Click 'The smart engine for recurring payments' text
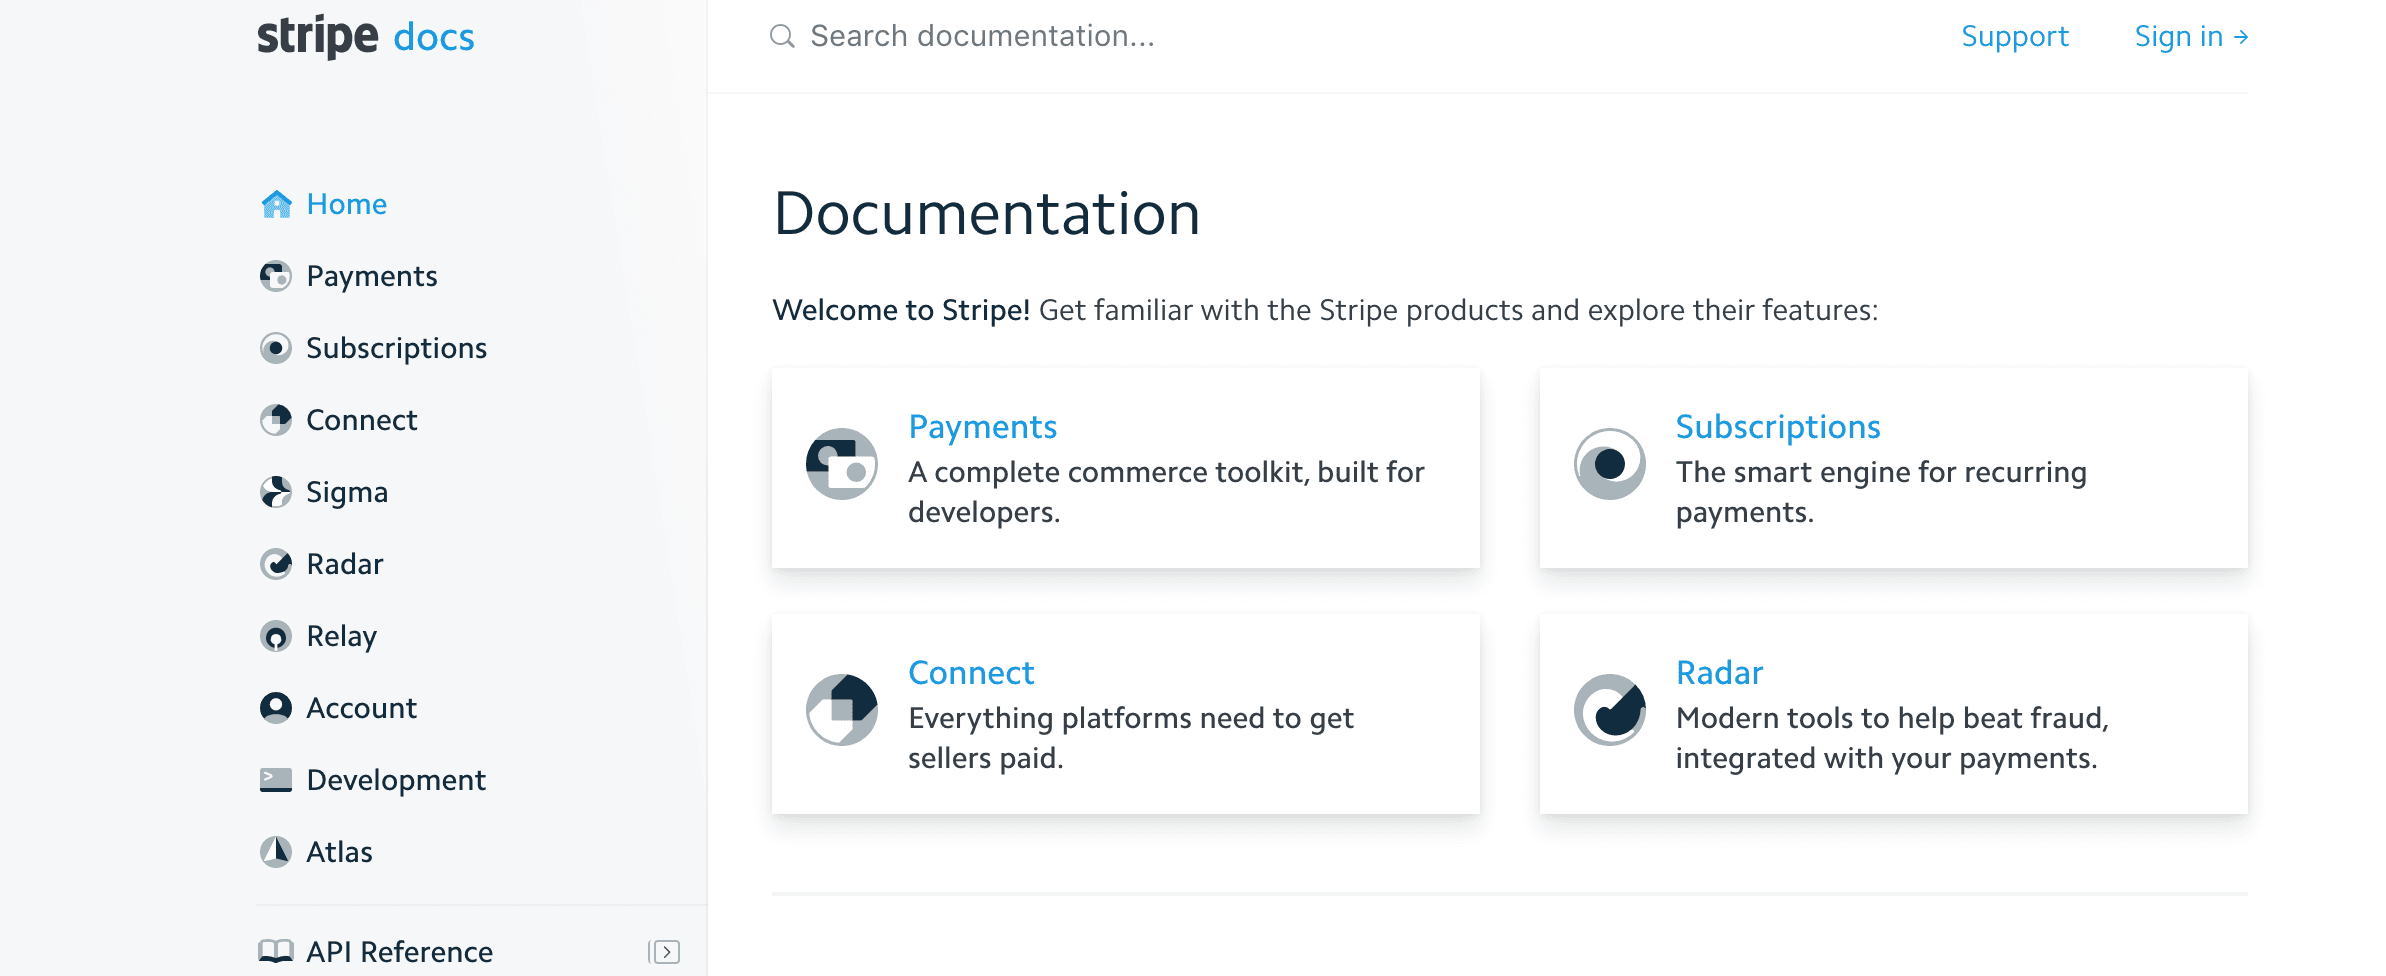The height and width of the screenshot is (976, 2386). 1881,492
